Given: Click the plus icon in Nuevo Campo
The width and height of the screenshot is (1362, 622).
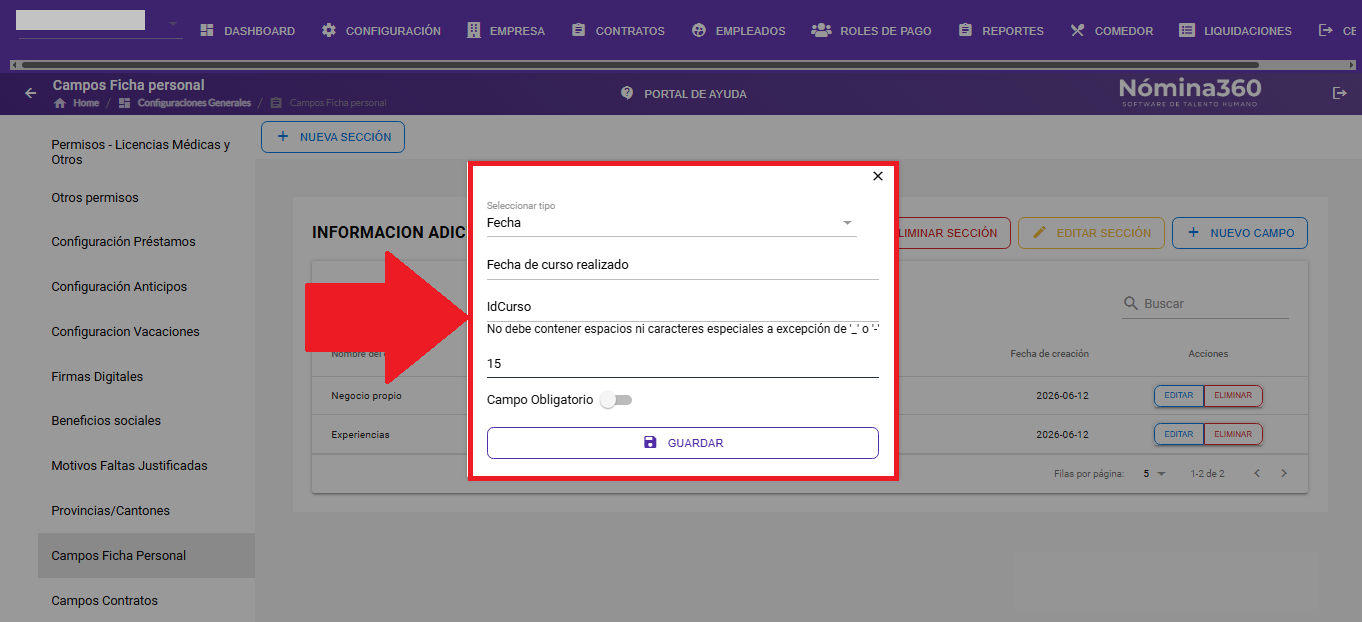Looking at the screenshot, I should click(1193, 233).
